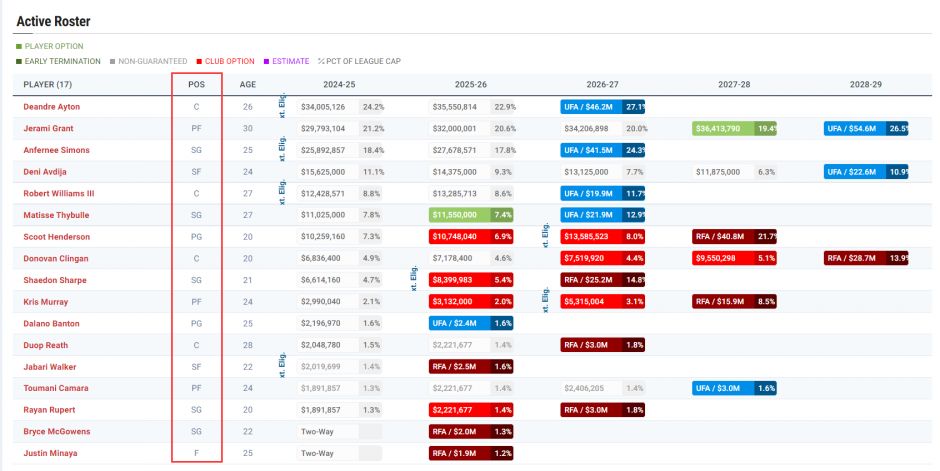
Task: Click Camara's UFA / $3.0M cell
Action: tap(734, 388)
